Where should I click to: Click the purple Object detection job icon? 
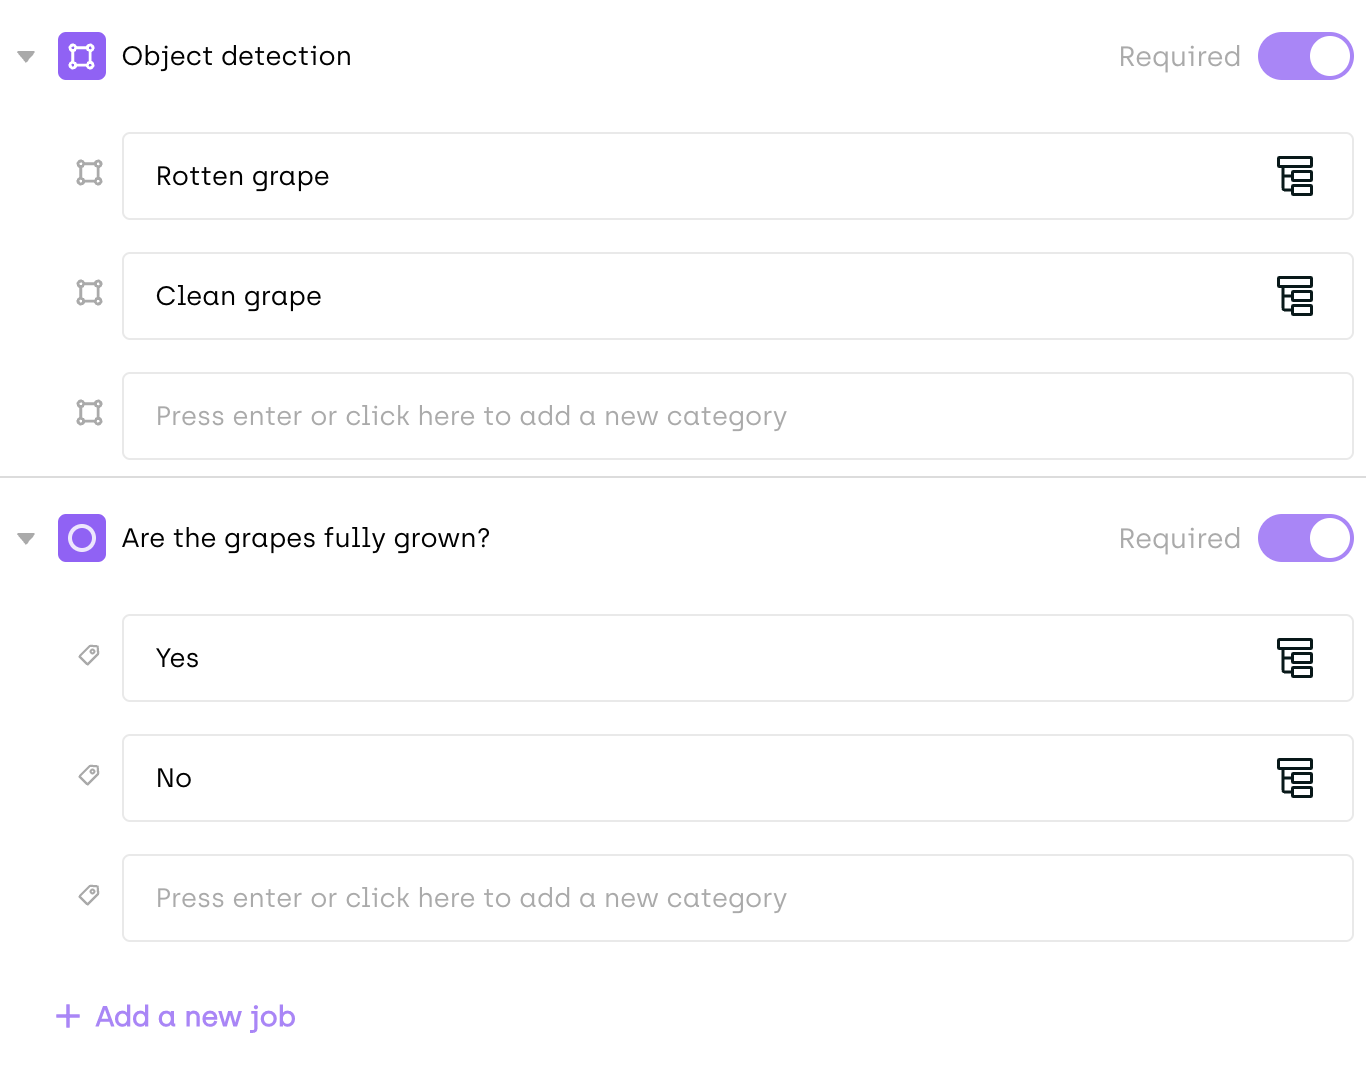click(82, 56)
